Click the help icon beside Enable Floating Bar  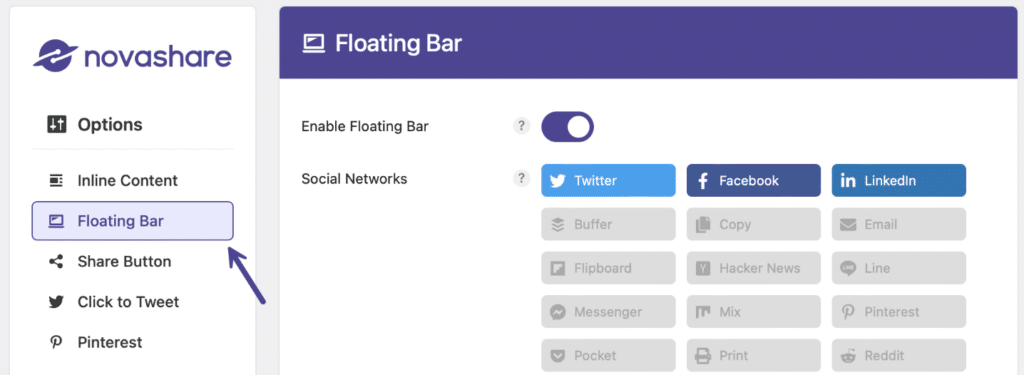pyautogui.click(x=520, y=126)
